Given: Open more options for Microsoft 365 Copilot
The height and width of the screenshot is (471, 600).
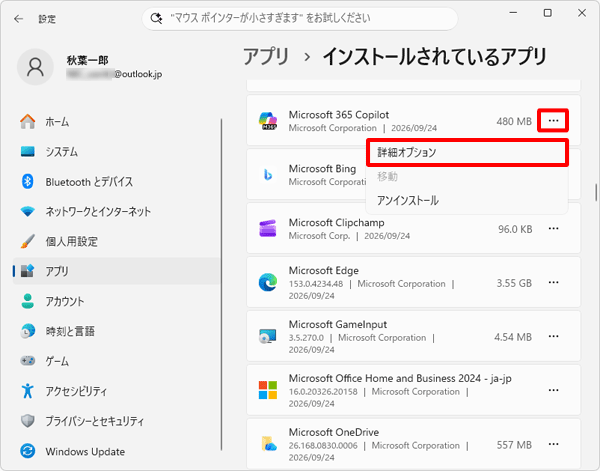Looking at the screenshot, I should coord(553,121).
